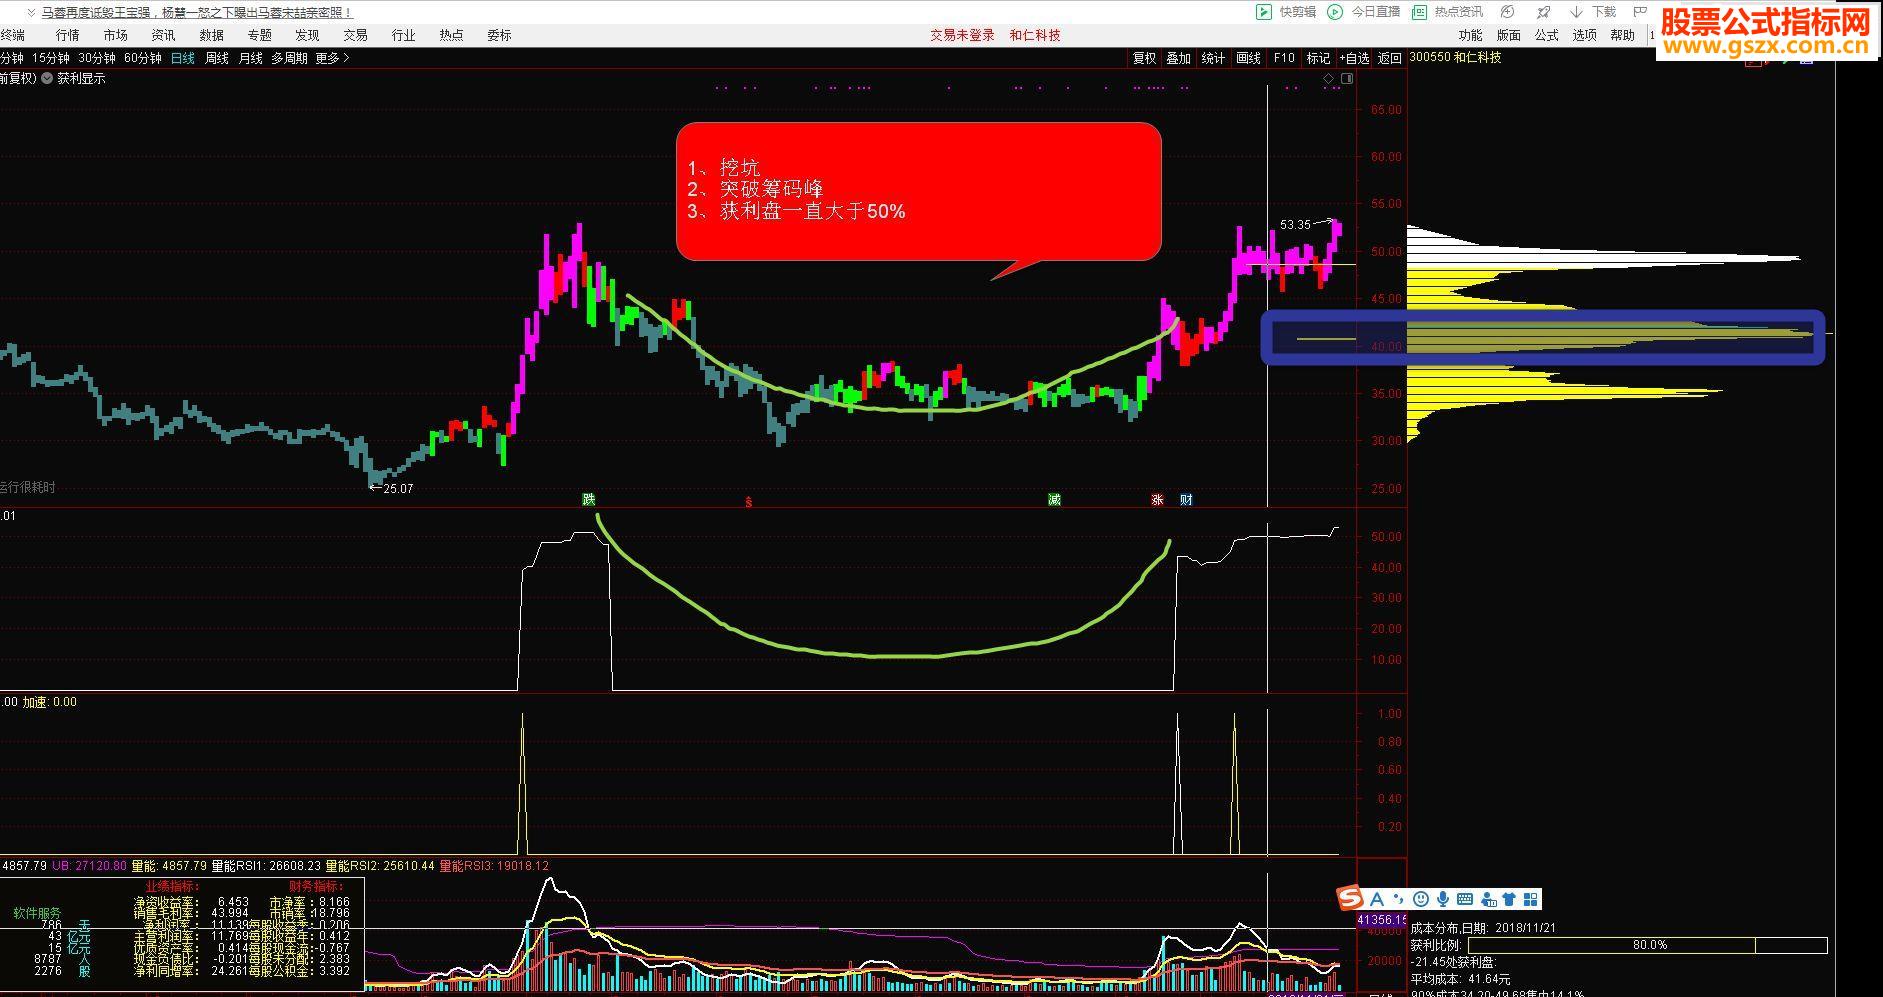Screen dimensions: 1883x997
Task: Toggle Sogou punctuation mode icon
Action: (1398, 900)
